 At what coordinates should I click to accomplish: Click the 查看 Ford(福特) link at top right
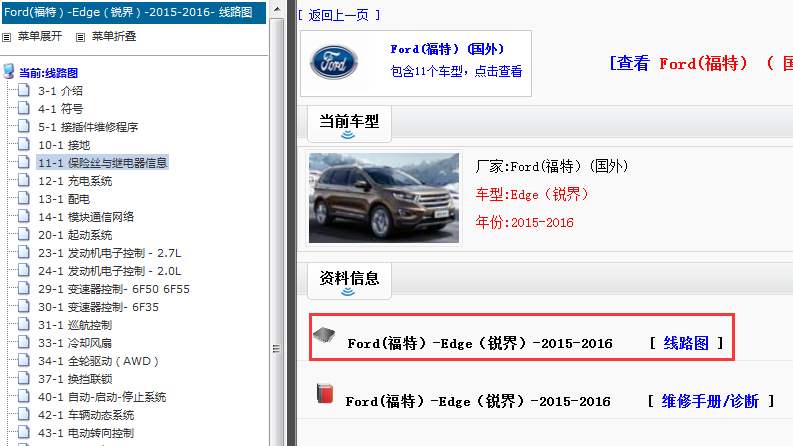coord(701,64)
